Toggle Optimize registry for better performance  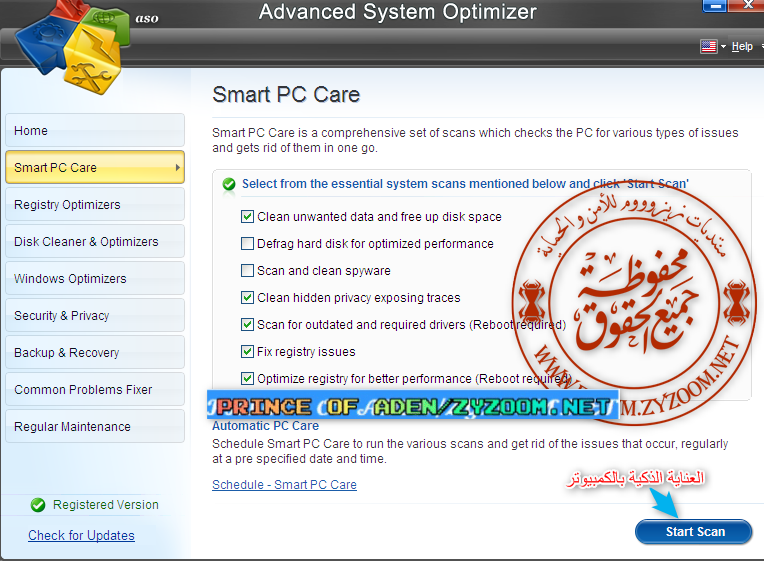tap(248, 378)
